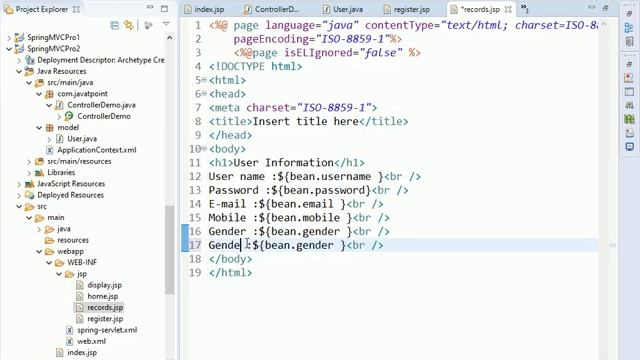The image size is (640, 360).
Task: Open Markers view icon in trim
Action: click(629, 78)
